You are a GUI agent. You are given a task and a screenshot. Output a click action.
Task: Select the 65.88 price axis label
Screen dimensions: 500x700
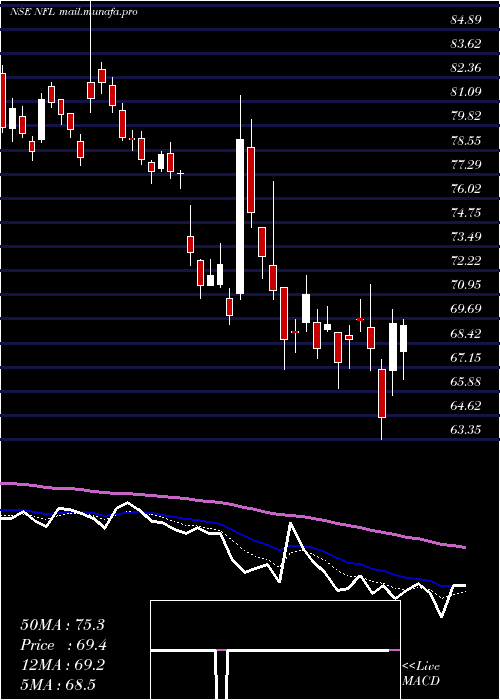click(466, 382)
